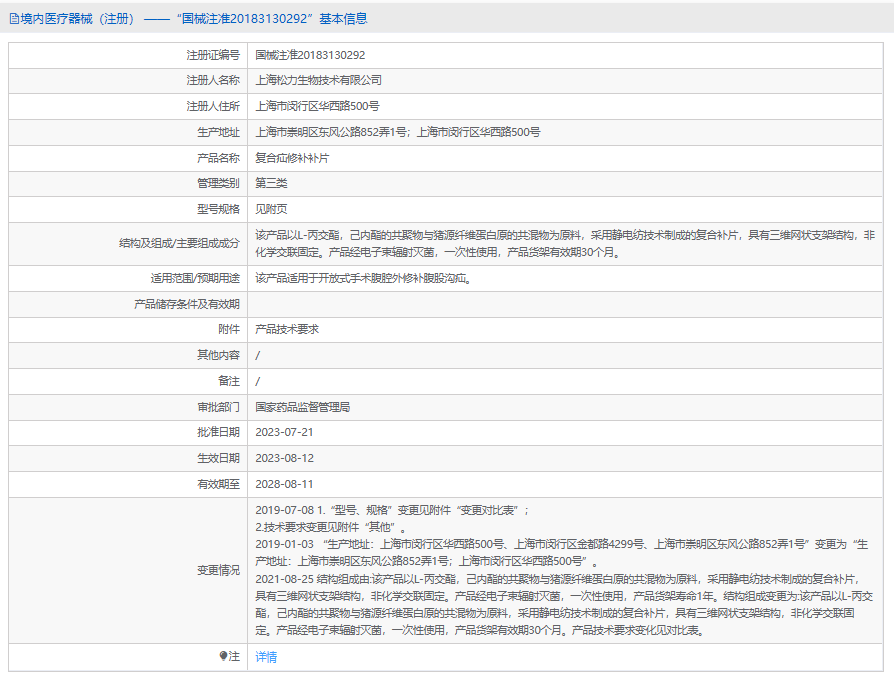This screenshot has height=676, width=894.
Task: Click management category value 第三类
Action: (x=271, y=183)
